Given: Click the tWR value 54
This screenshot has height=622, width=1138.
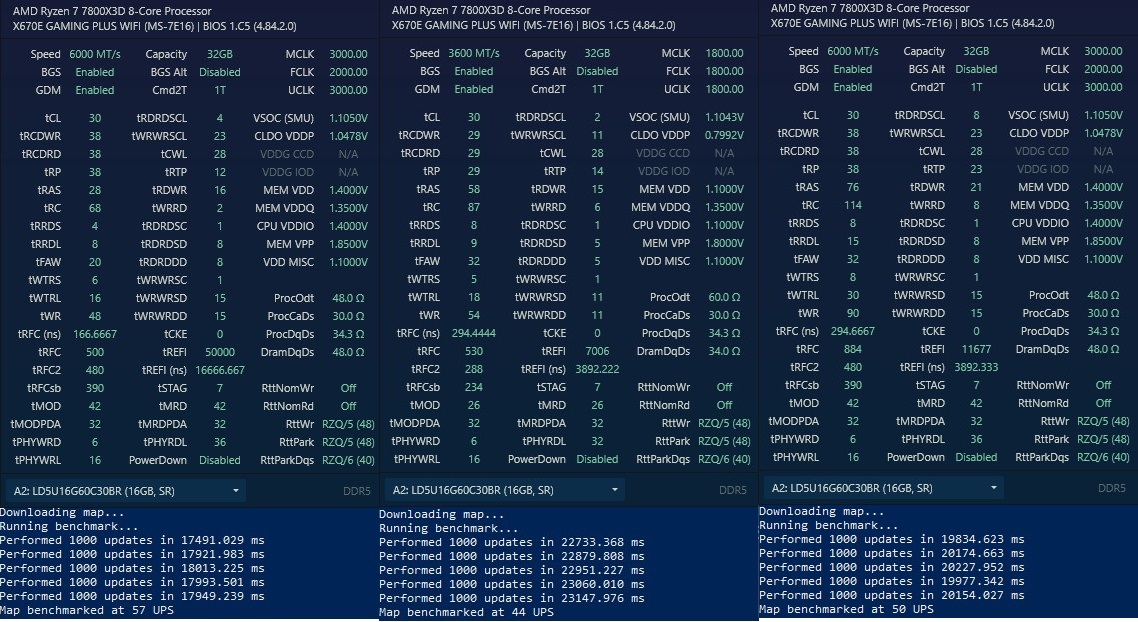Looking at the screenshot, I should 474,316.
